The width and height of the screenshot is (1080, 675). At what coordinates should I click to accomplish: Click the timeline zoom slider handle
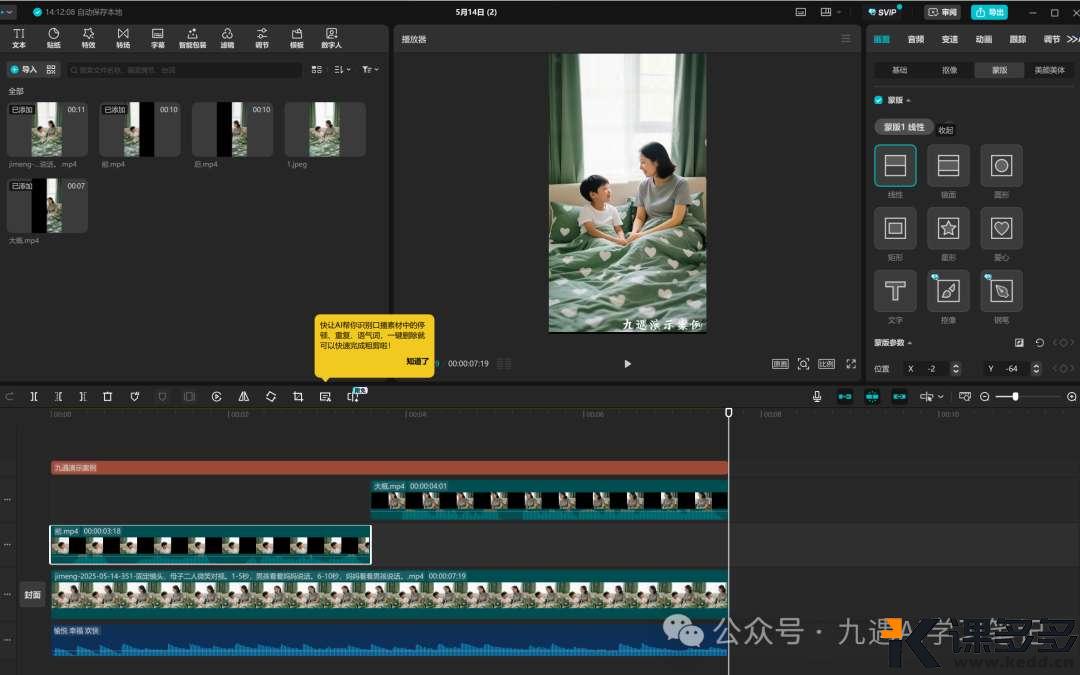1015,397
